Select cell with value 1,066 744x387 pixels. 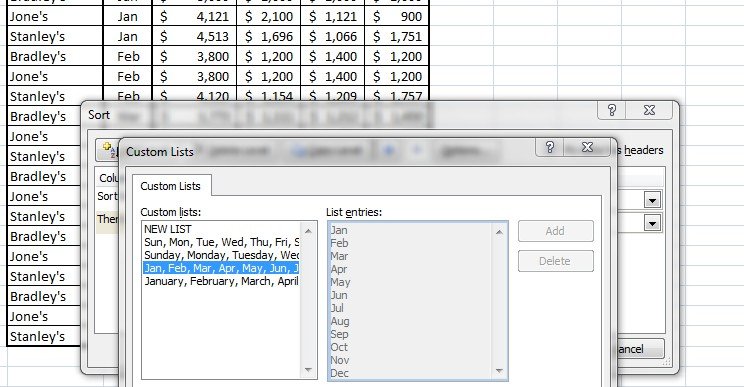[x=333, y=37]
